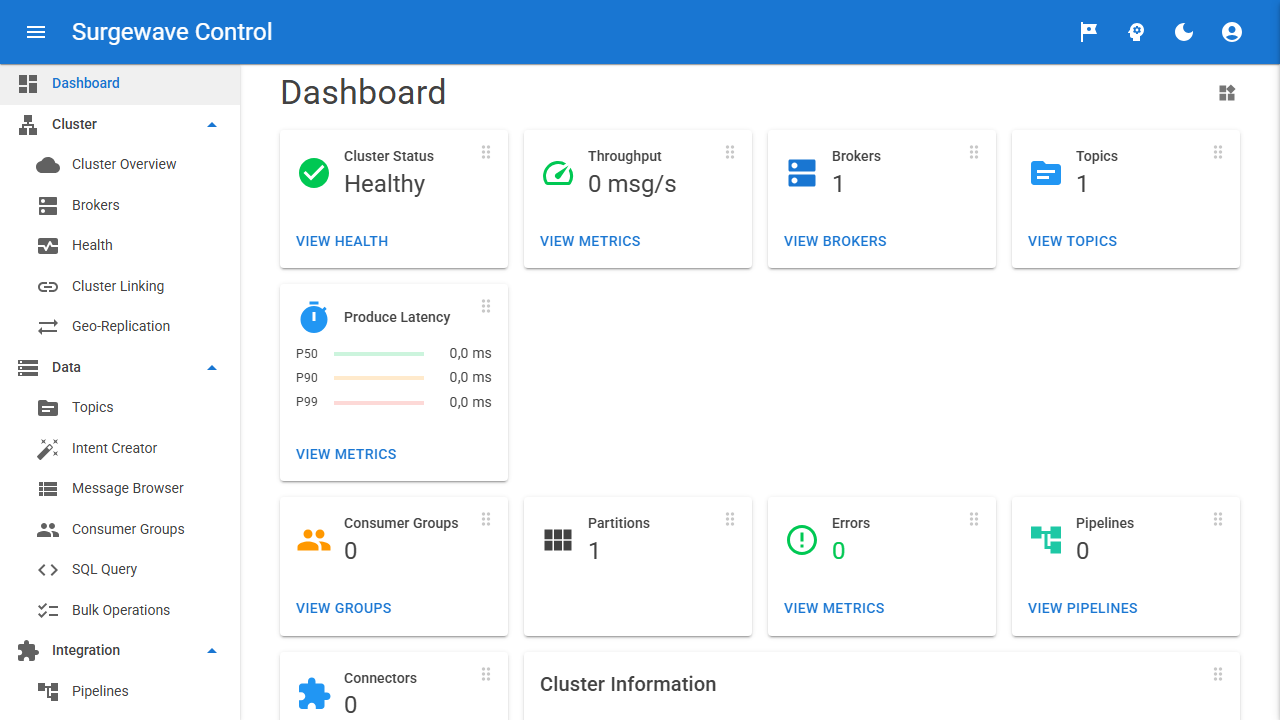The image size is (1280, 720).
Task: Open Pipelines in the sidebar
Action: coord(120,691)
